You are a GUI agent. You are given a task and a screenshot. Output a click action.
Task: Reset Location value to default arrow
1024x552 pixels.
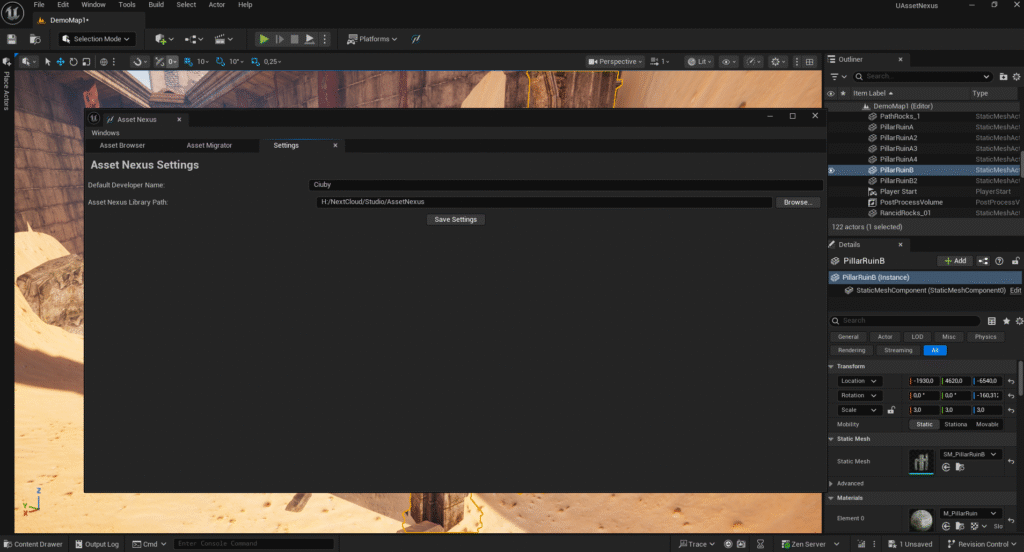pos(1011,381)
